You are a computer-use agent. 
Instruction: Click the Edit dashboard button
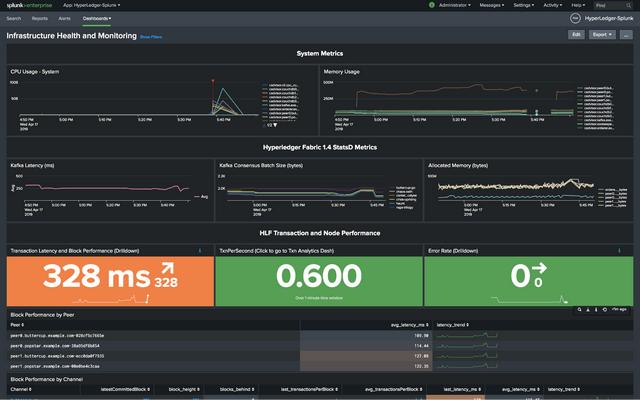pos(576,35)
